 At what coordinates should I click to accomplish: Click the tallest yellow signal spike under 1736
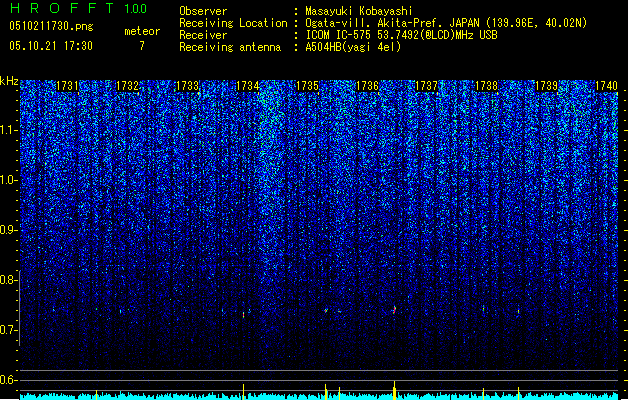pyautogui.click(x=395, y=390)
